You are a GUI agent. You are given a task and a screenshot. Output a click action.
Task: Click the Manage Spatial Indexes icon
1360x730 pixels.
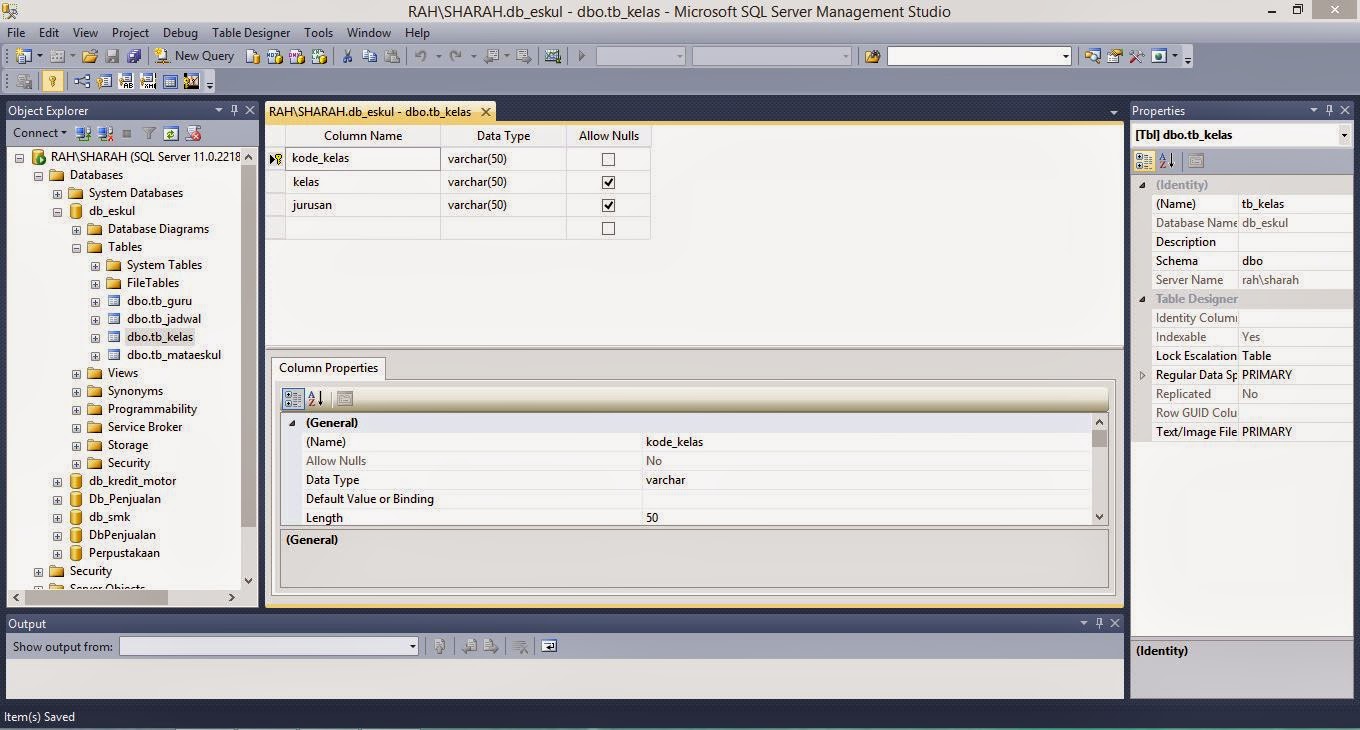coord(192,81)
